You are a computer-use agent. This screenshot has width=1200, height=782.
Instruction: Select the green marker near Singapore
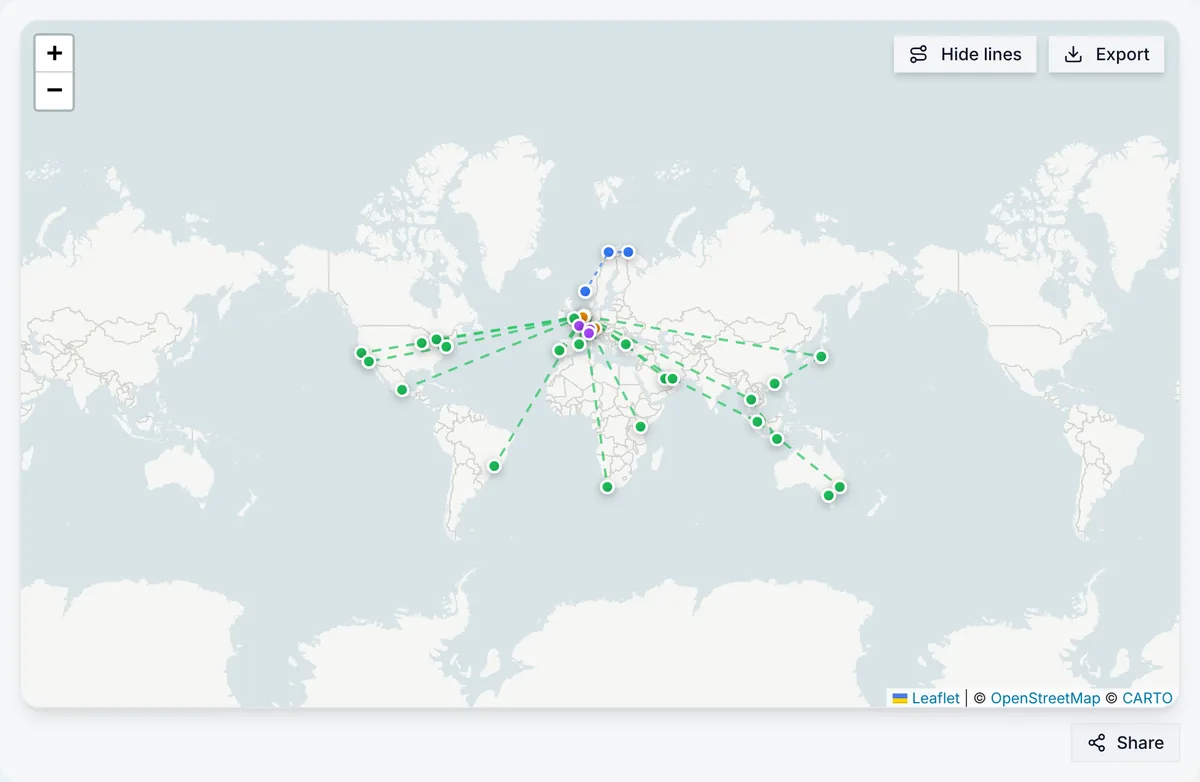757,422
